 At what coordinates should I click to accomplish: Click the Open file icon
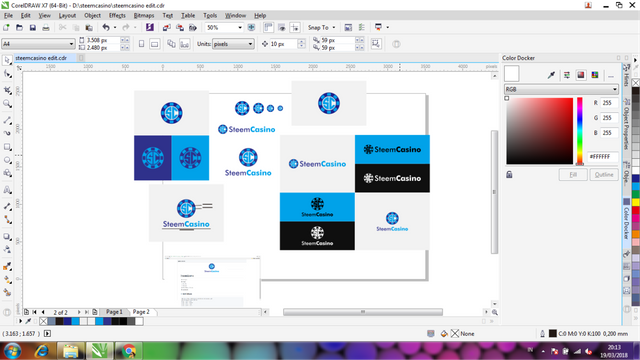(x=19, y=27)
